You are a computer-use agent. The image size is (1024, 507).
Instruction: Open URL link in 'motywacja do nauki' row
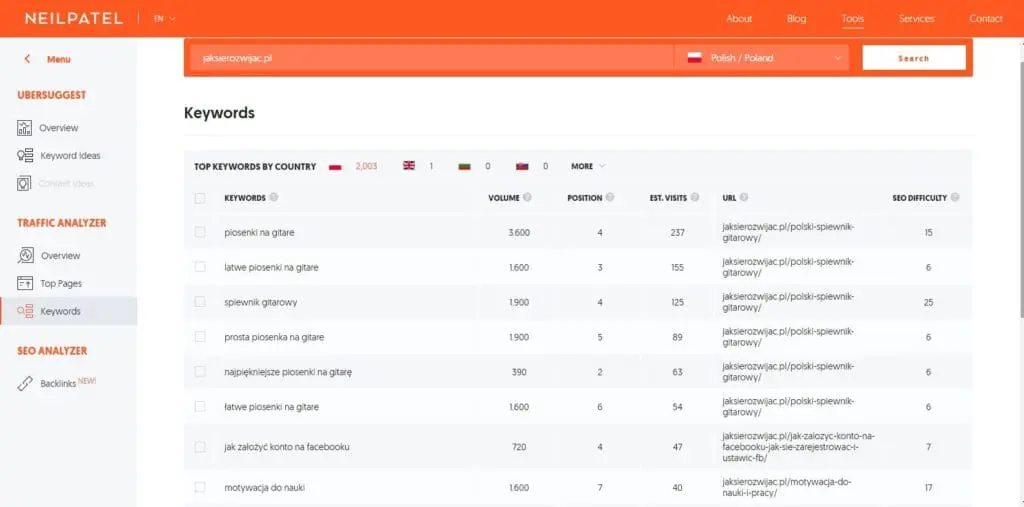[x=788, y=487]
